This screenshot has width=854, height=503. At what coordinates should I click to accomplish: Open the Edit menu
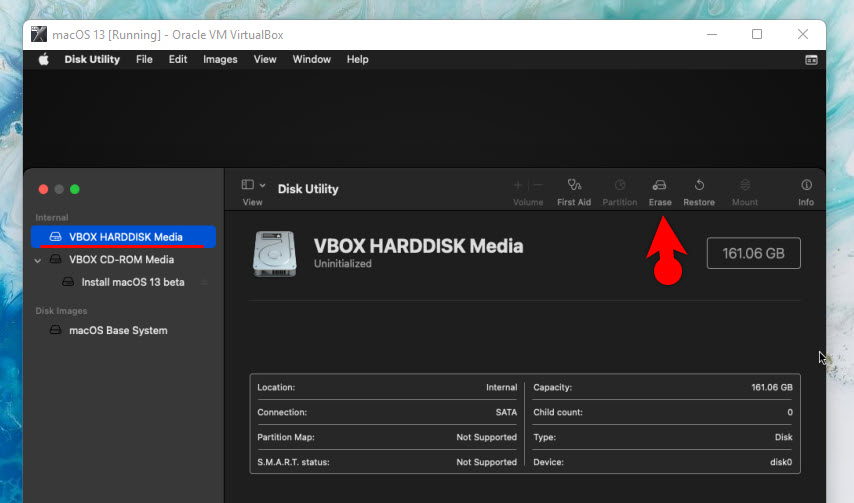tap(178, 59)
